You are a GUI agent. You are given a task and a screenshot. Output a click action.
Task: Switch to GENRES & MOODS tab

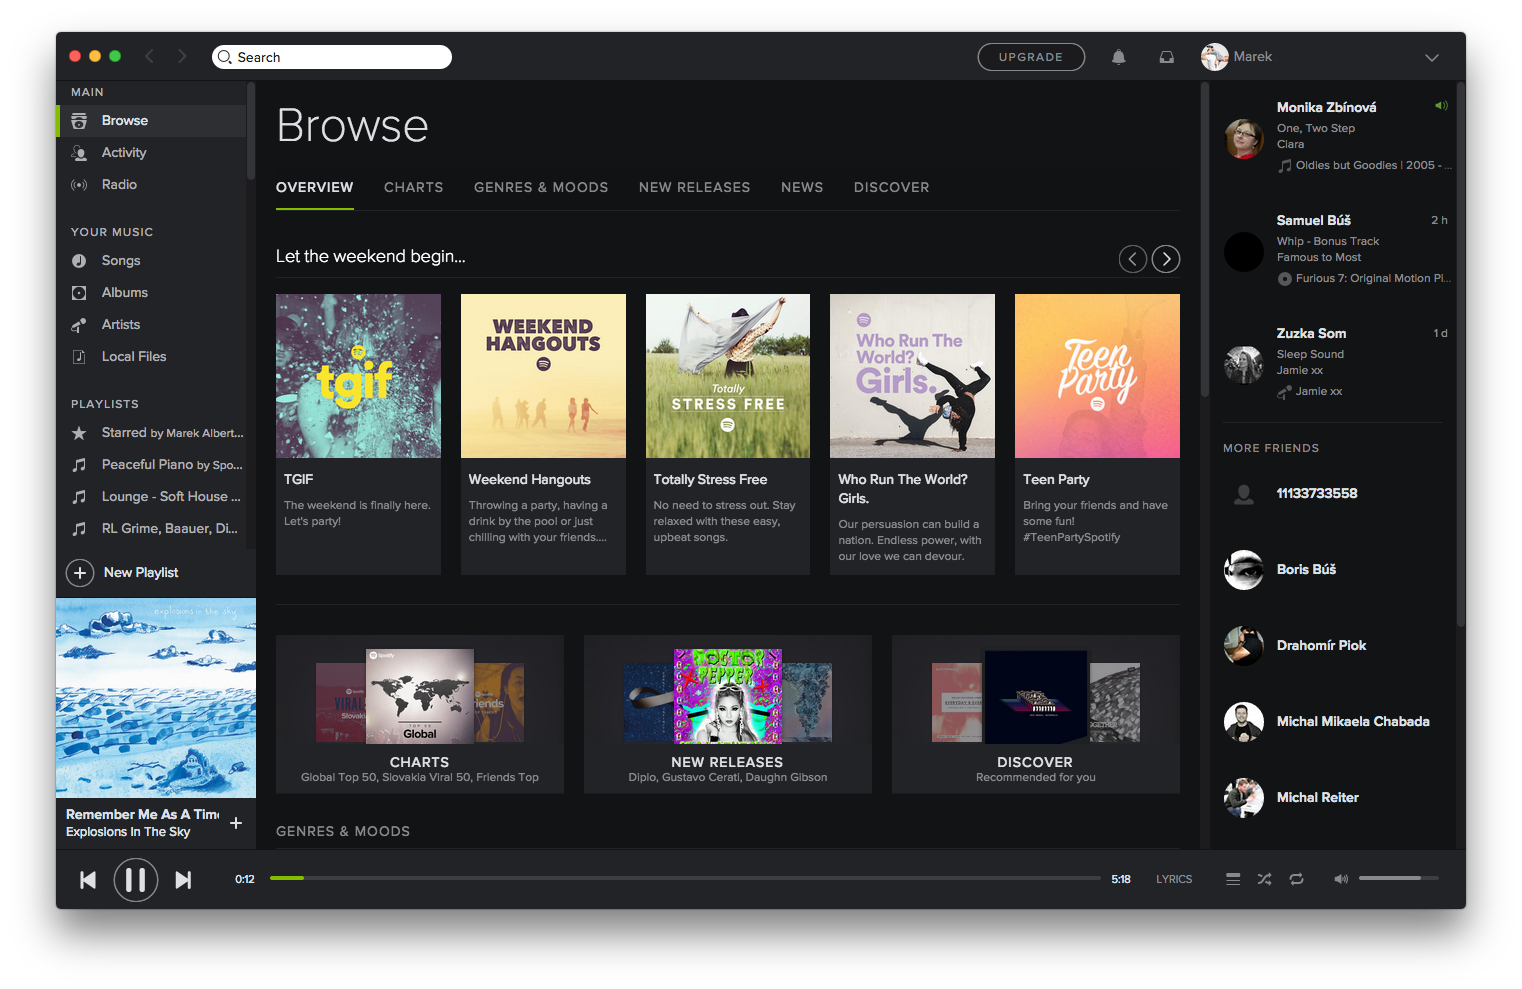[x=541, y=187]
